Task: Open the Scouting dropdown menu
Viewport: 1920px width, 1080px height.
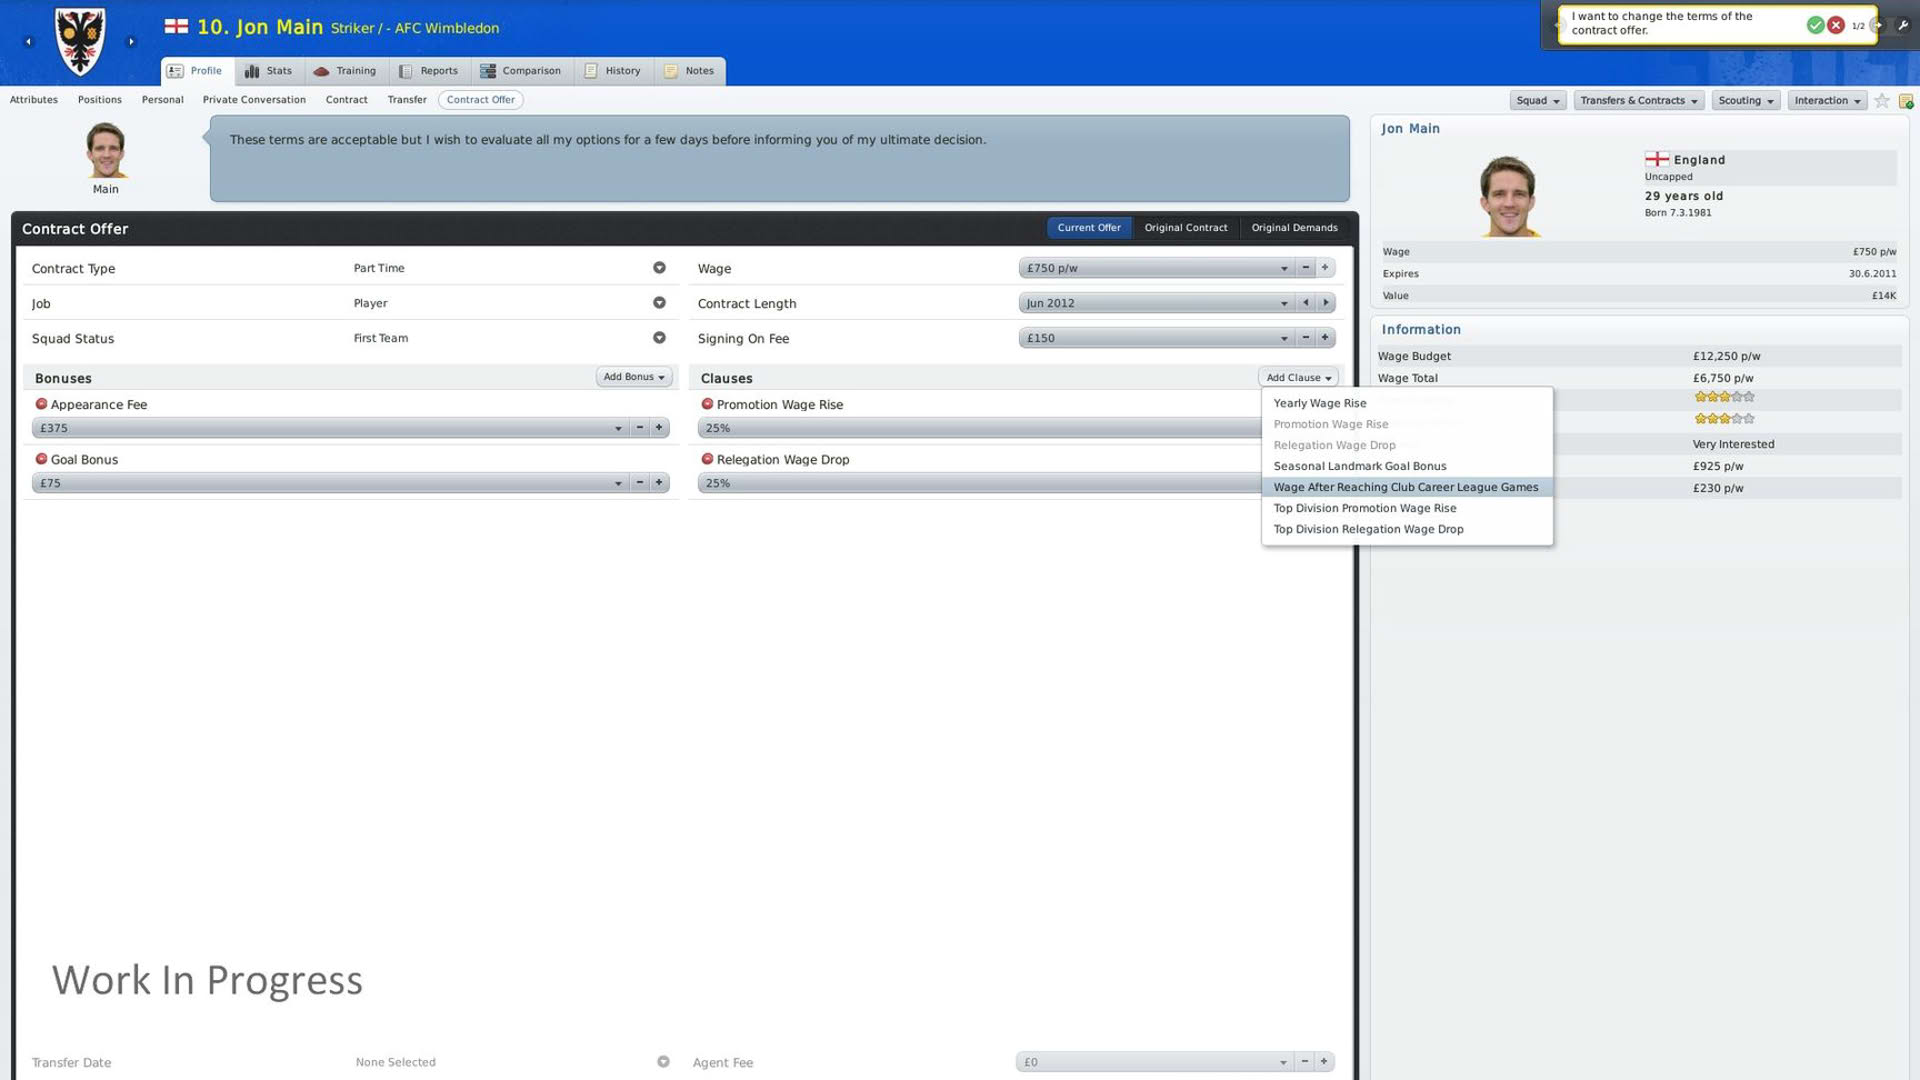Action: [1746, 101]
